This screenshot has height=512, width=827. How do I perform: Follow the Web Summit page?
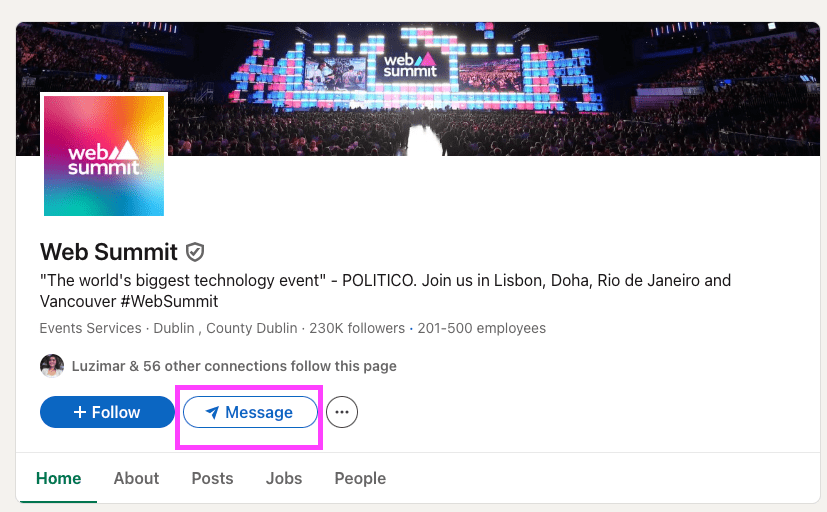pos(107,412)
